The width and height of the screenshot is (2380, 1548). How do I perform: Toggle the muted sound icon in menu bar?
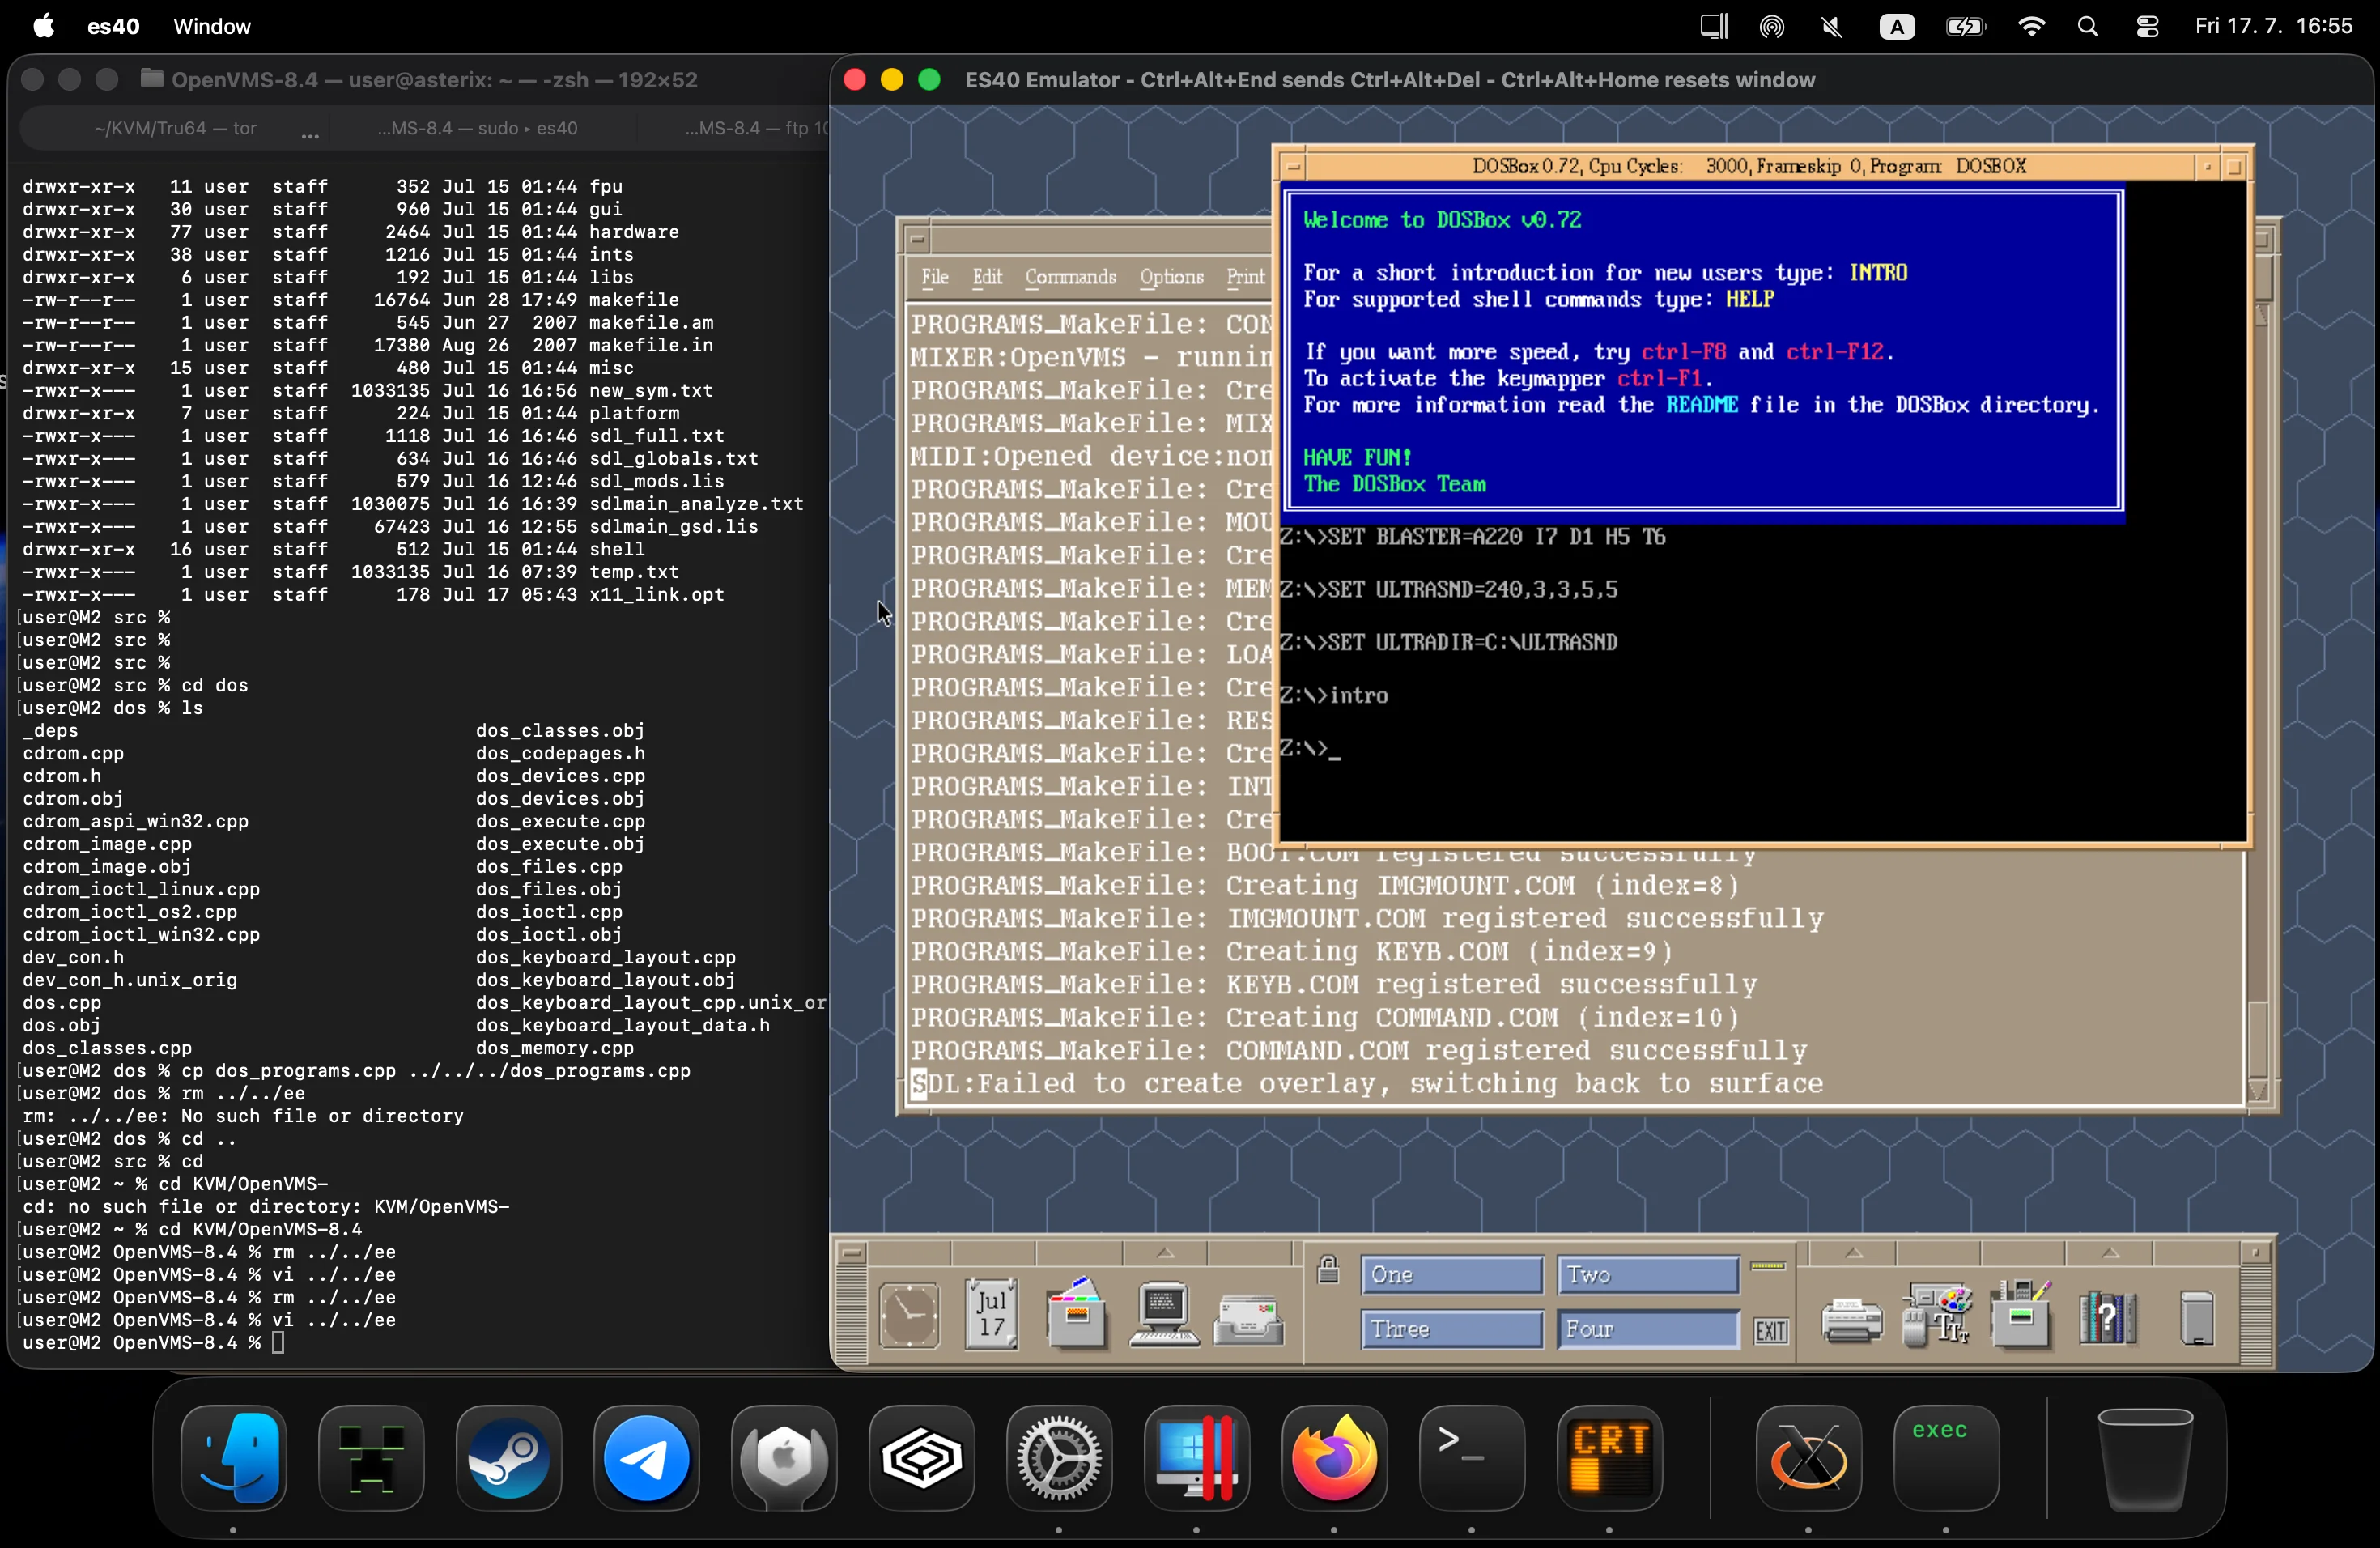(1832, 27)
